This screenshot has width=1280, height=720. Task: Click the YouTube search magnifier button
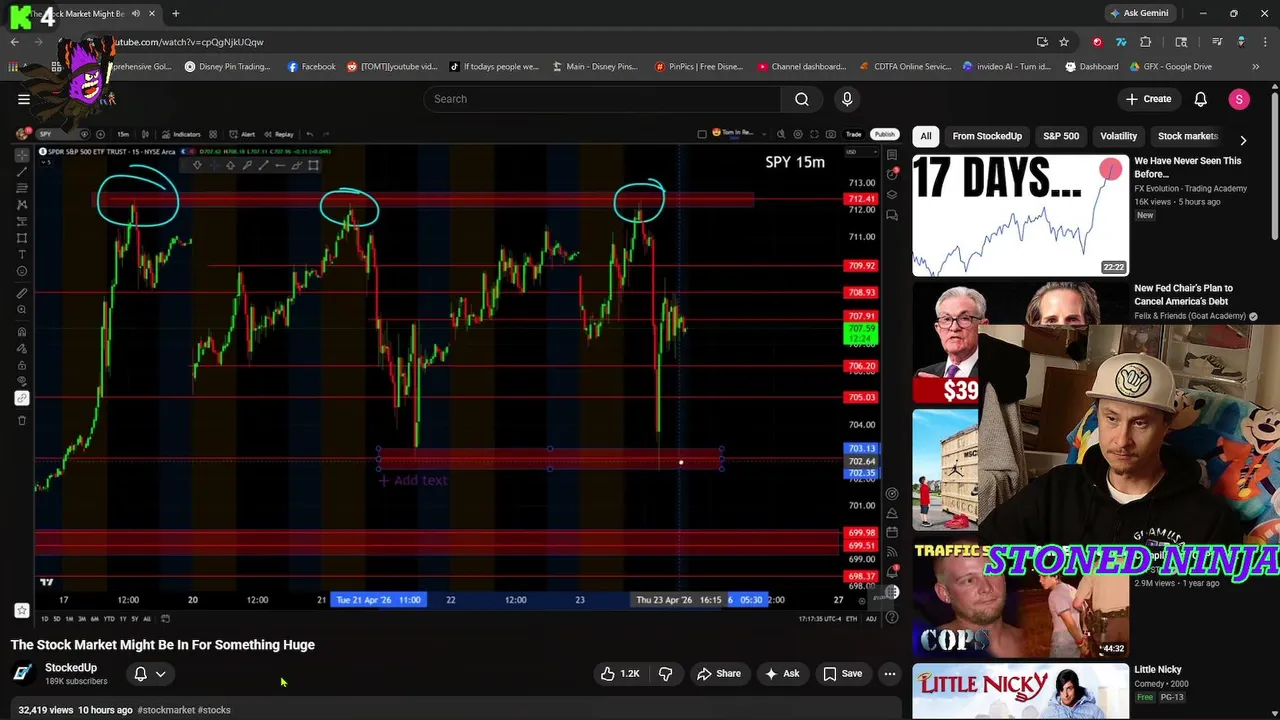click(802, 99)
